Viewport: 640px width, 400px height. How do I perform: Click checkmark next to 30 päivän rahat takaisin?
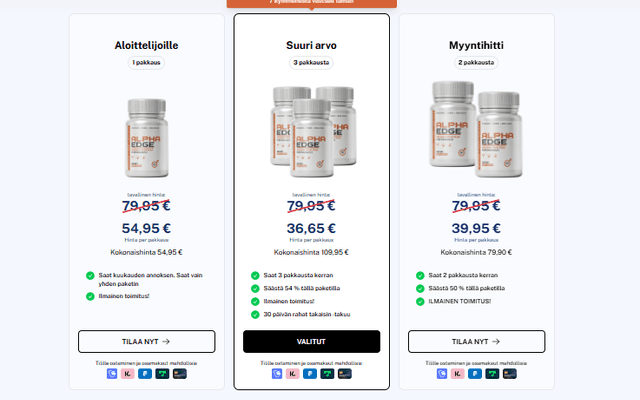pyautogui.click(x=255, y=314)
